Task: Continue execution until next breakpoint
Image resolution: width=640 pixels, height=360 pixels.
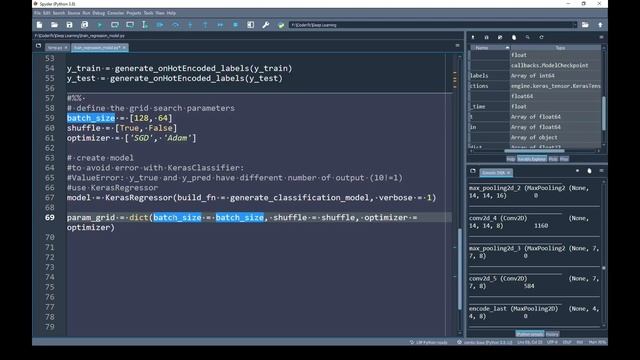Action: [220, 25]
